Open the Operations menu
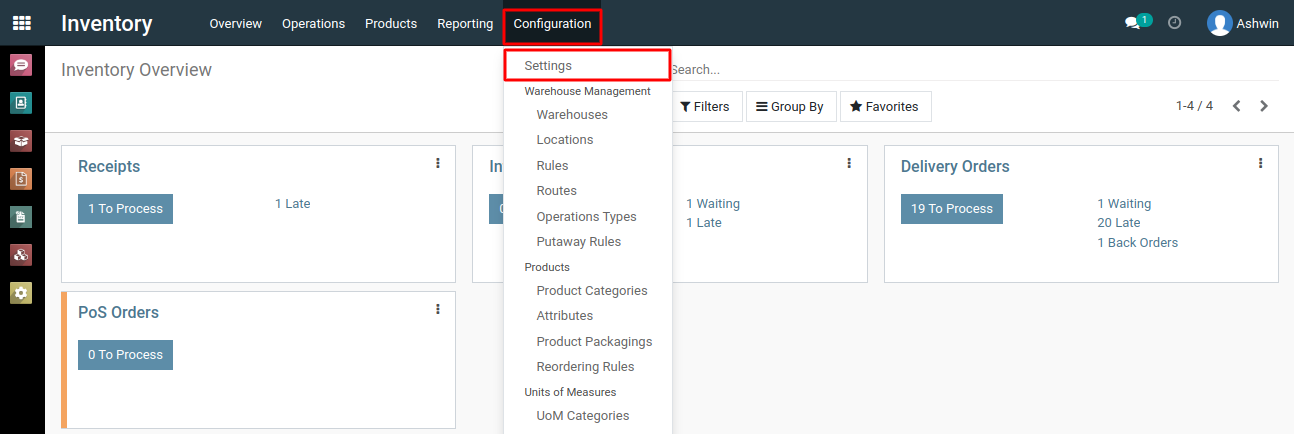 (313, 23)
